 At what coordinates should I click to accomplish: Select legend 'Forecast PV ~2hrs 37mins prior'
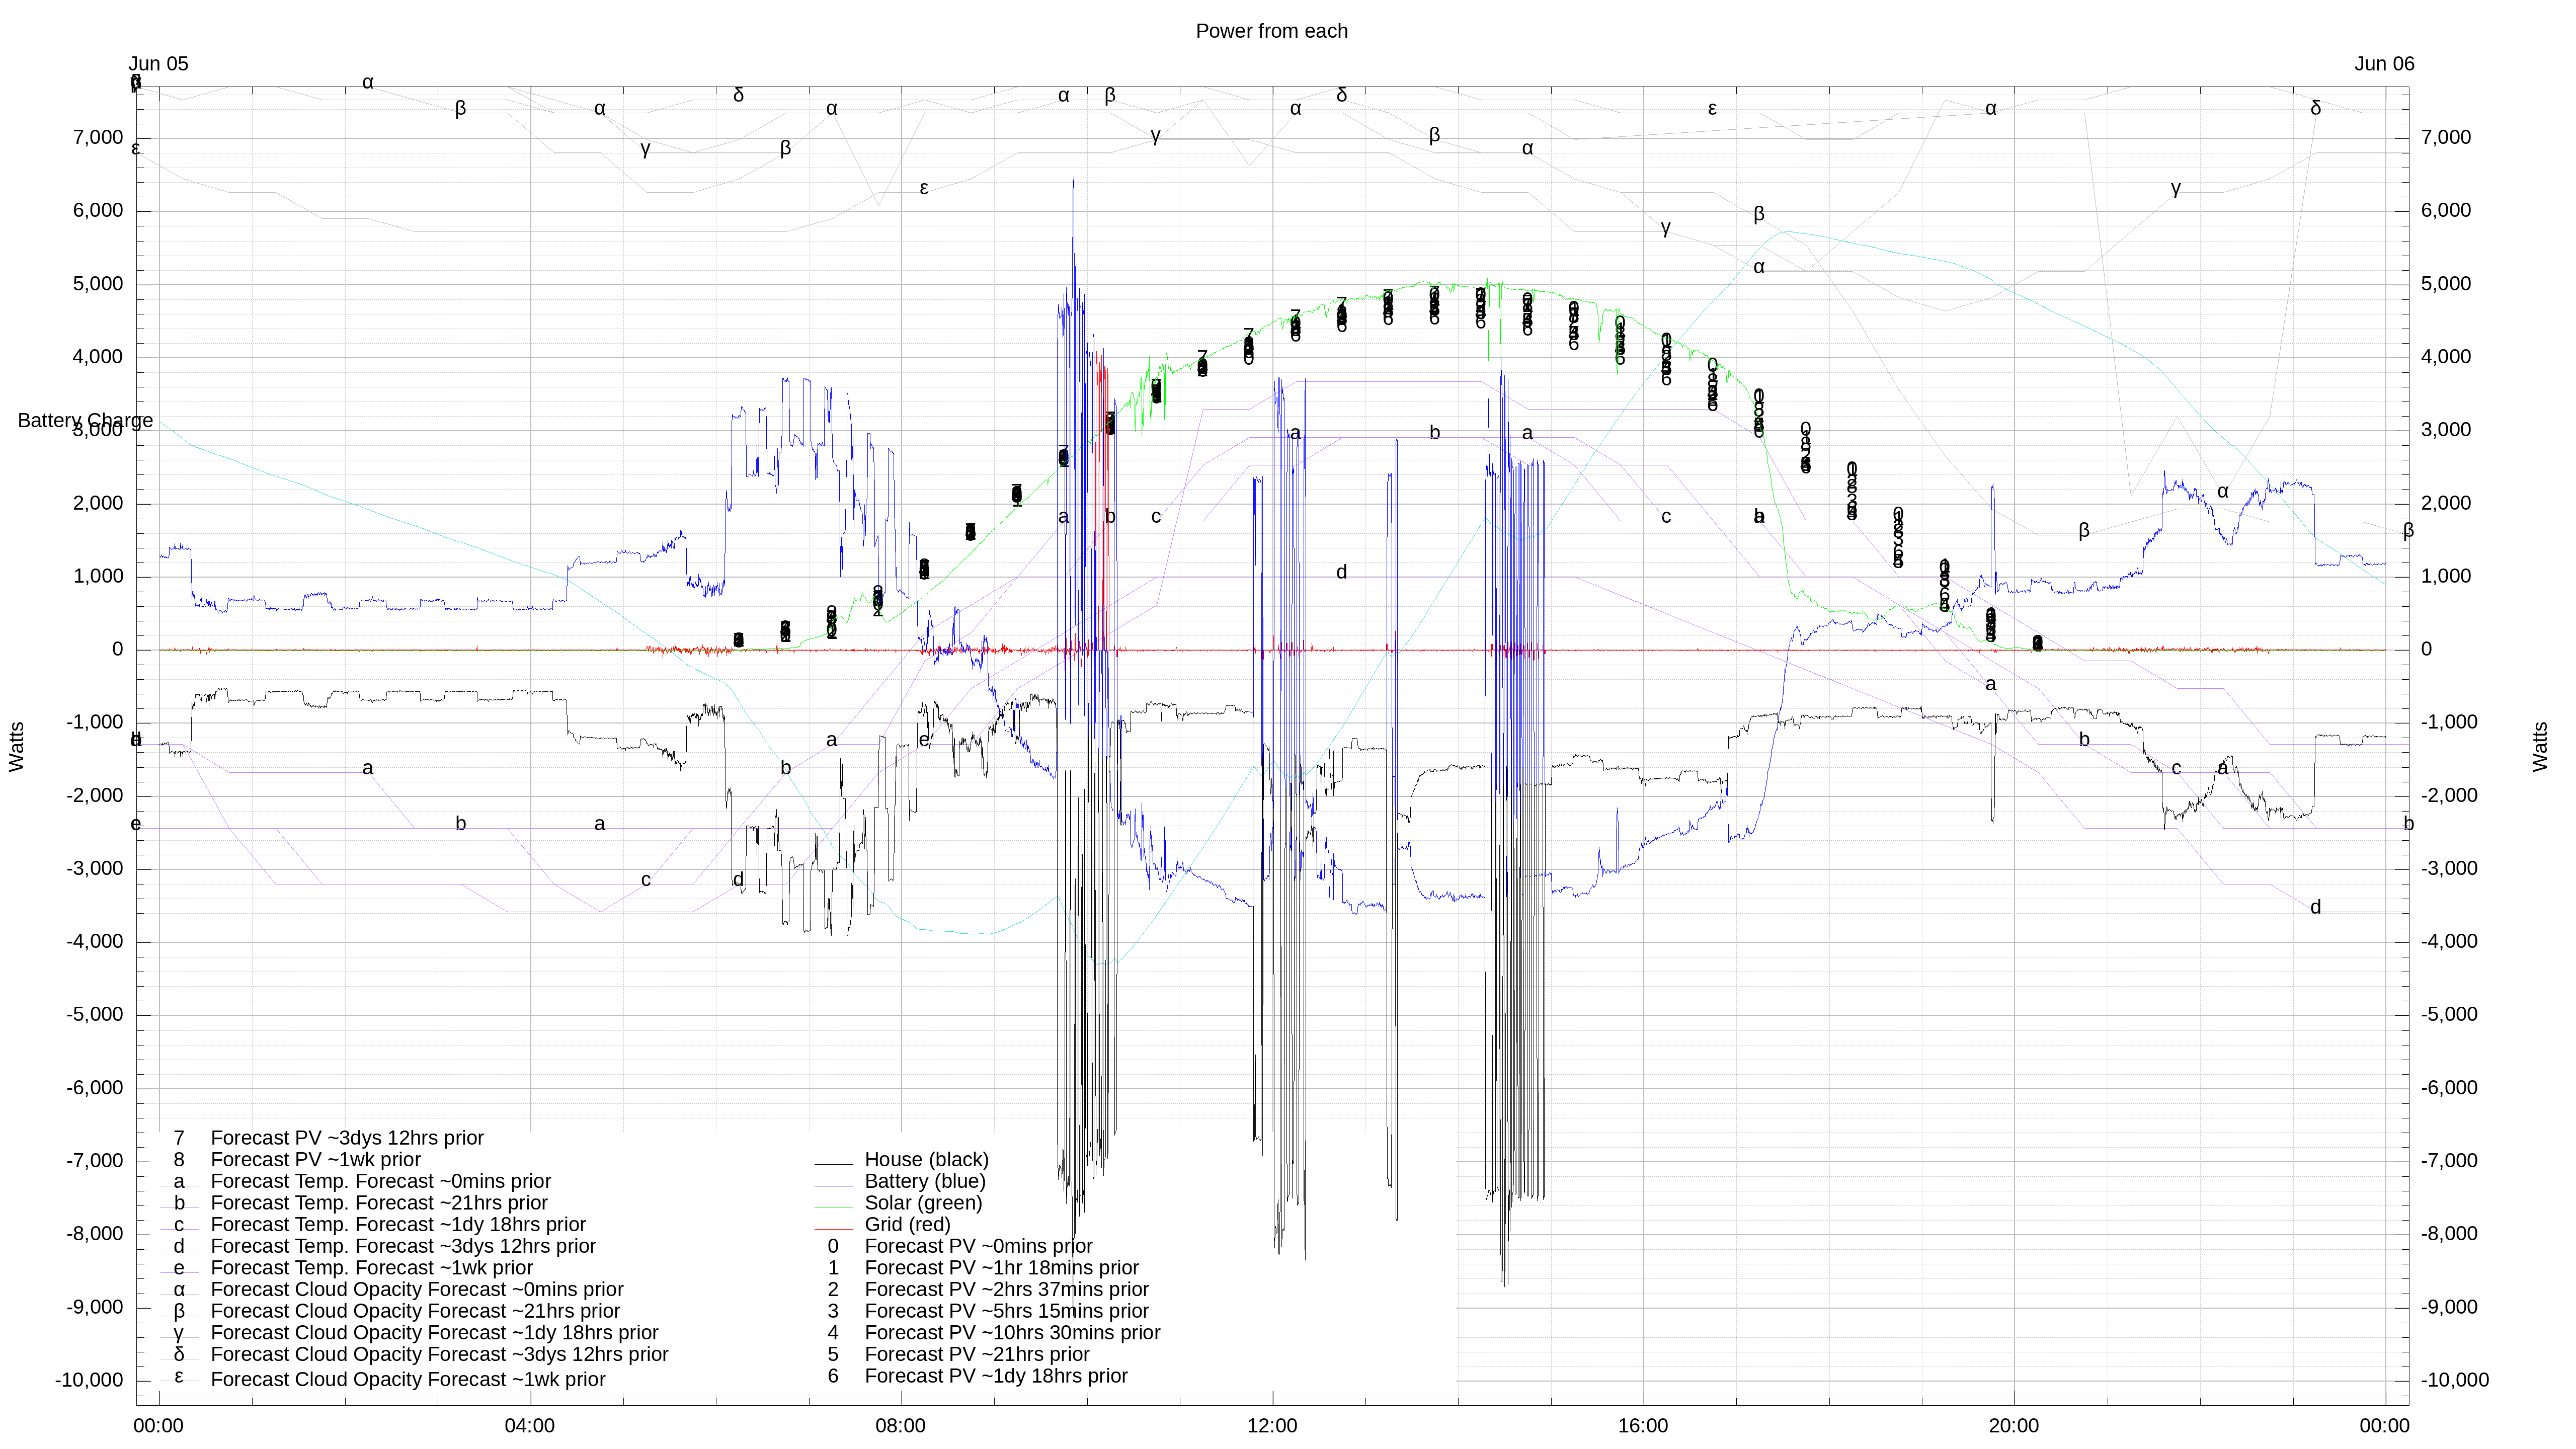(x=1006, y=1290)
